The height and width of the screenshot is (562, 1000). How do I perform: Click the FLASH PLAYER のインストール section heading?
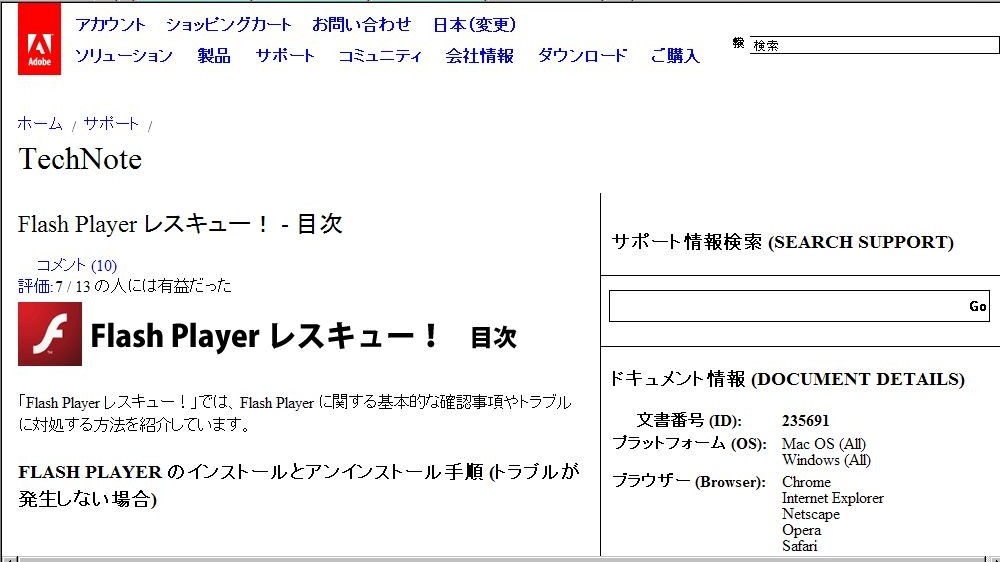pyautogui.click(x=298, y=485)
